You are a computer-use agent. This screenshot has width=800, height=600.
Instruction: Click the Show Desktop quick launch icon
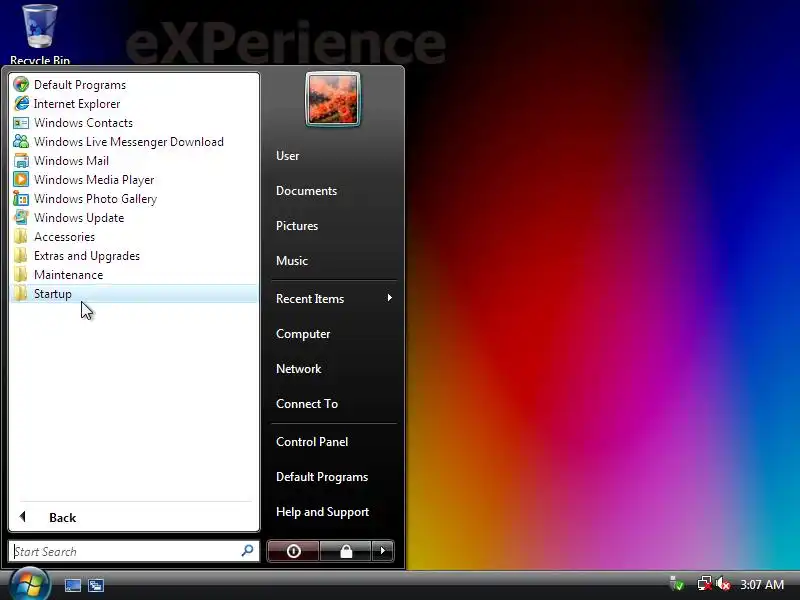point(72,585)
